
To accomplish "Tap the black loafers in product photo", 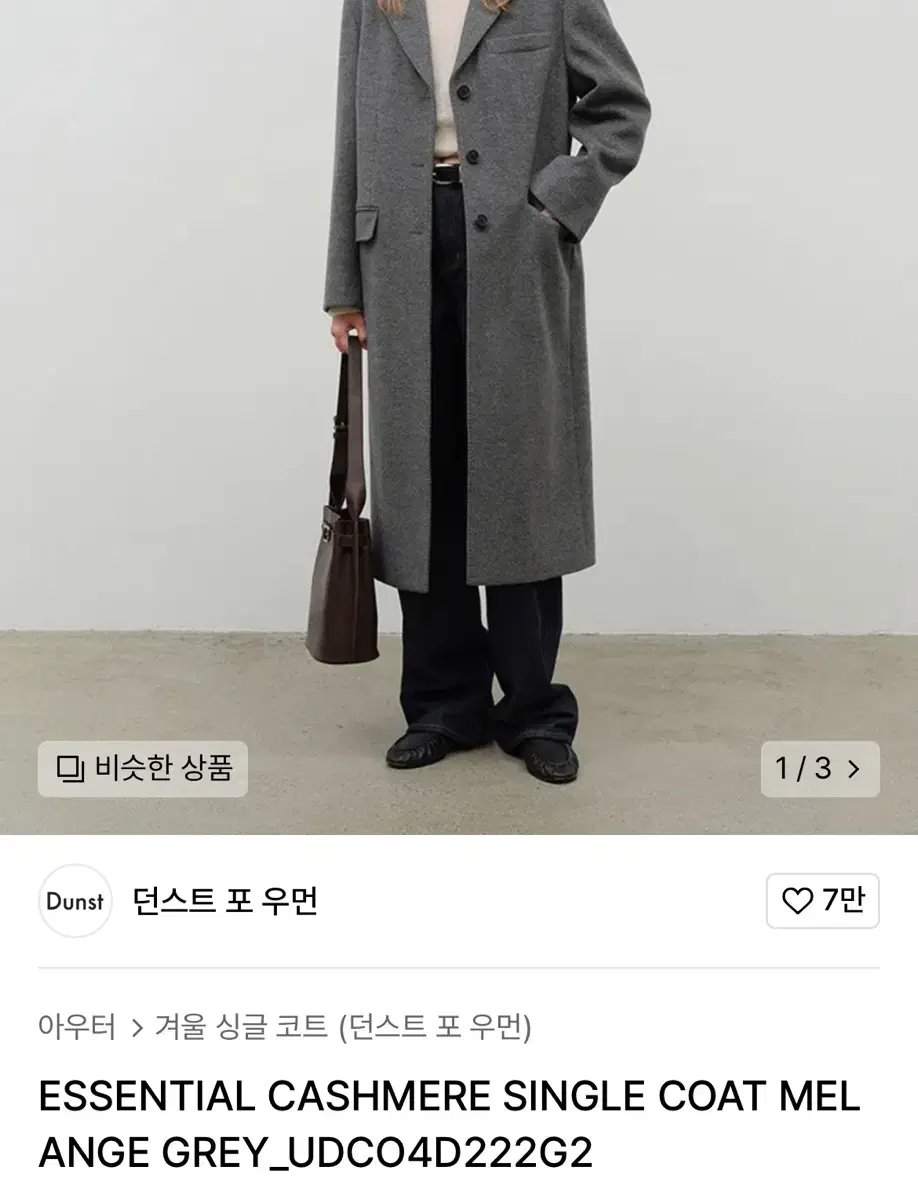I will point(483,755).
